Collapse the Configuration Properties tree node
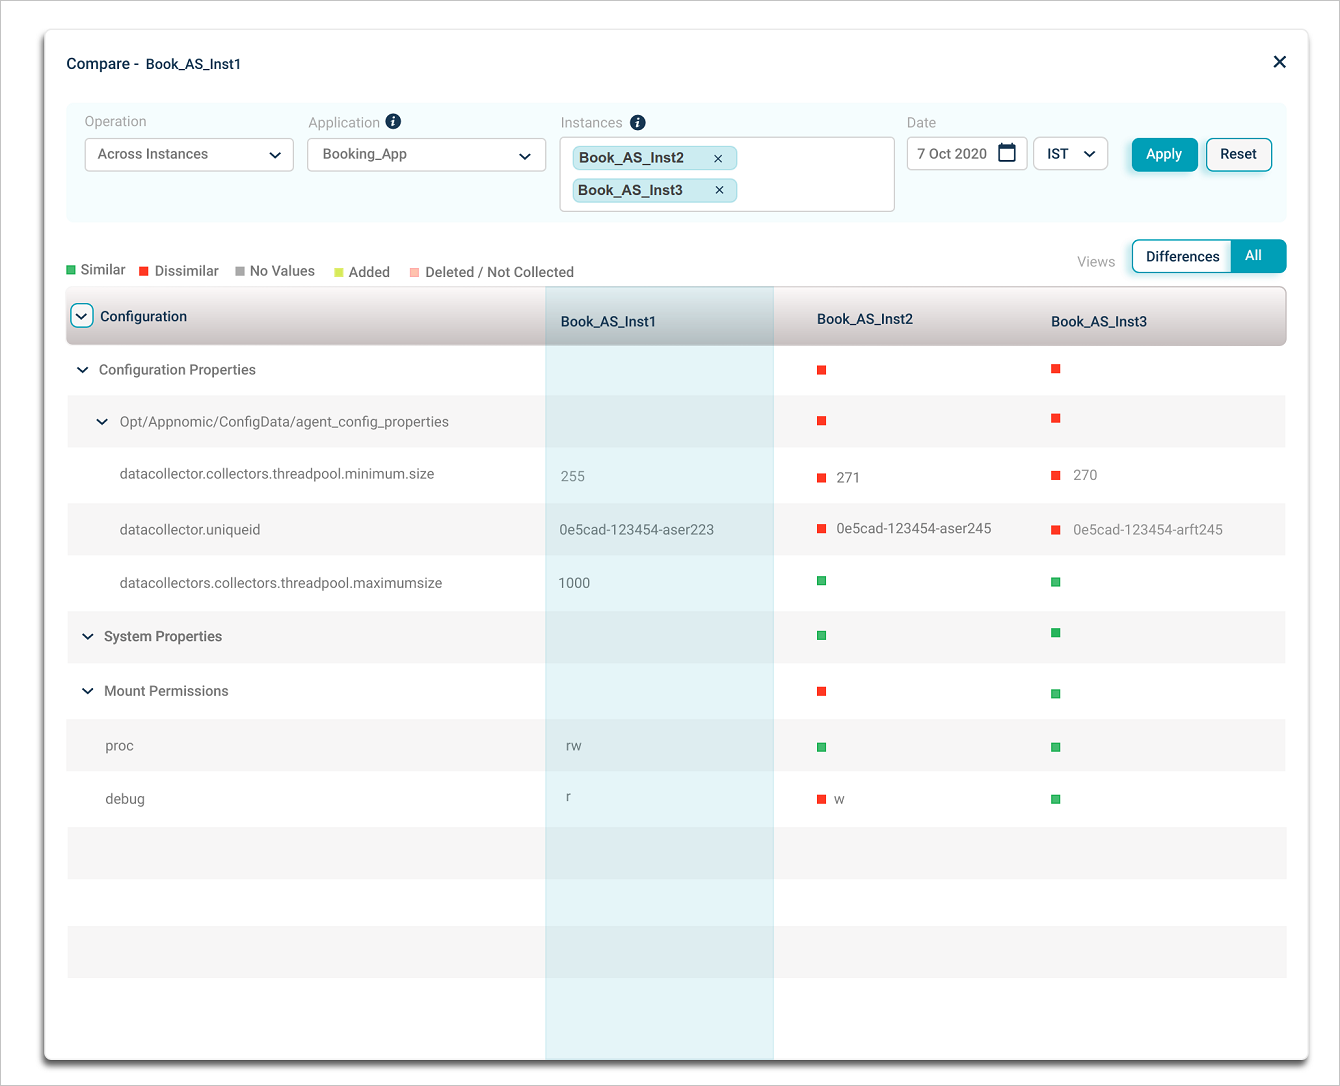 point(83,370)
